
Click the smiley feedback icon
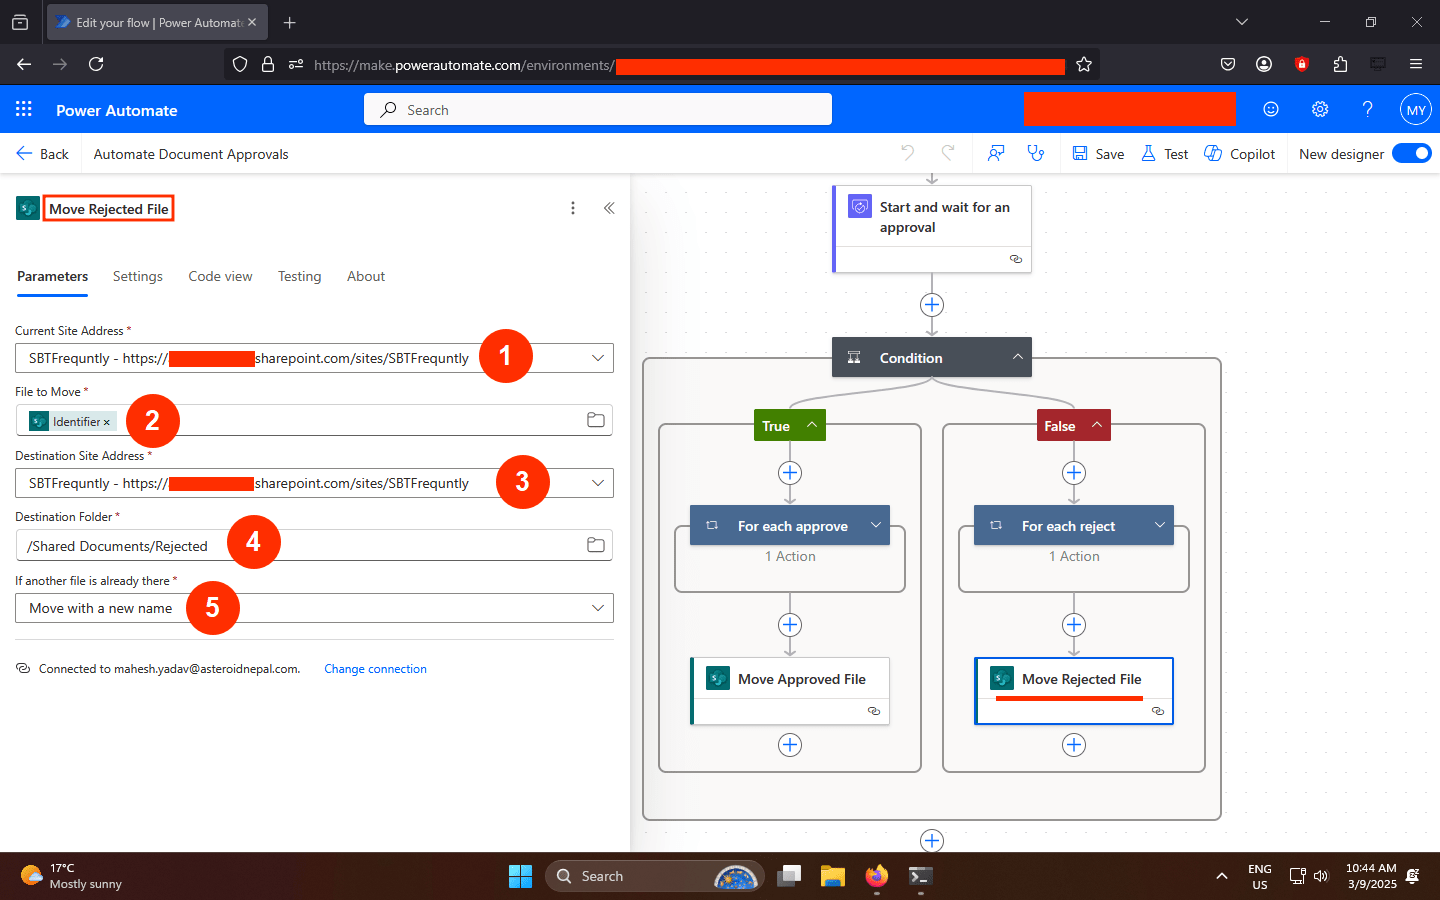[x=1271, y=109]
